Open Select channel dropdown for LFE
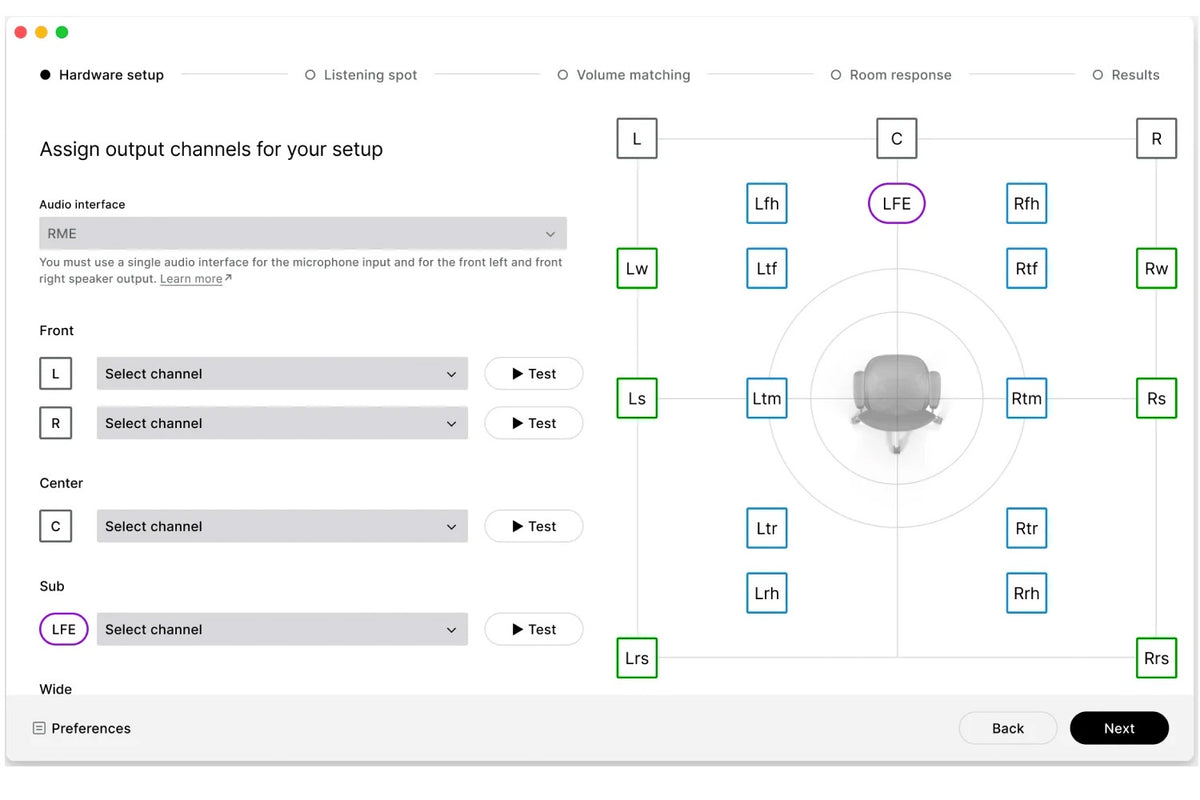The width and height of the screenshot is (1200, 800). tap(282, 630)
